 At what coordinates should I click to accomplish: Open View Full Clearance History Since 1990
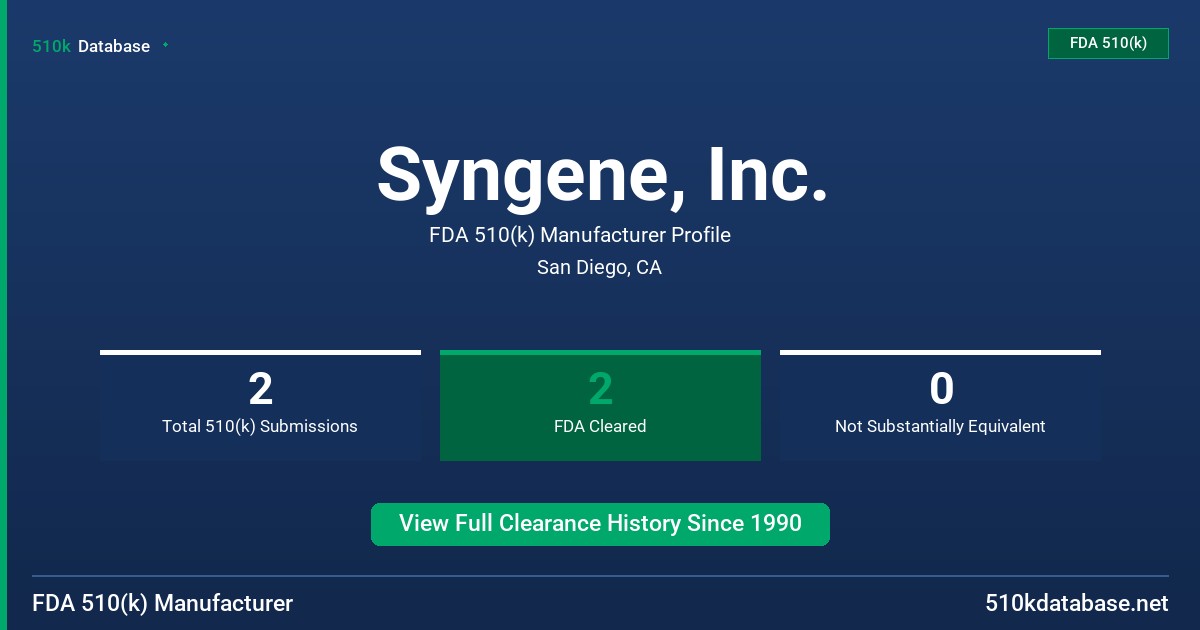600,524
